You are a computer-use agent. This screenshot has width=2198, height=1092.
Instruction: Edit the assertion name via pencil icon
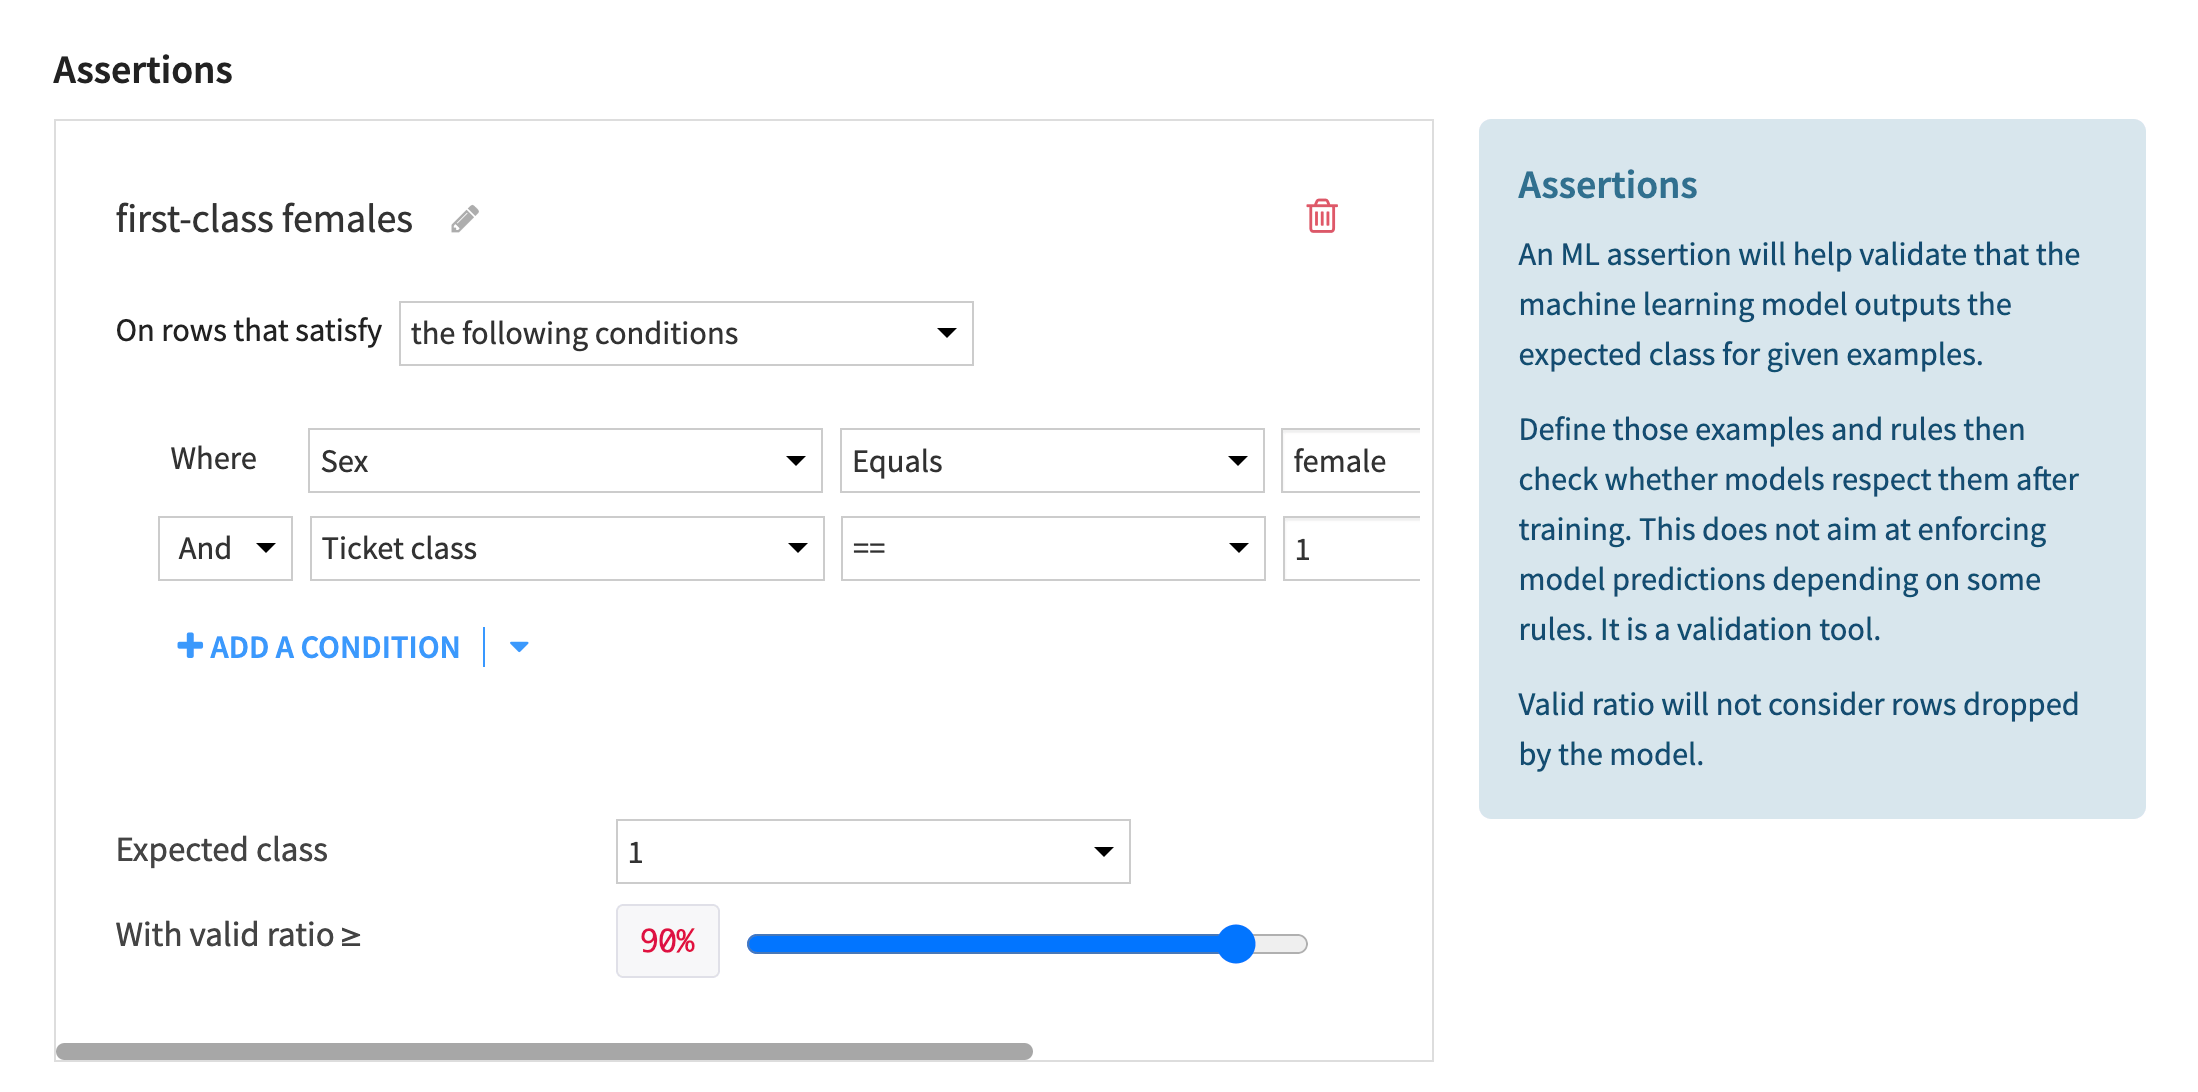[465, 218]
